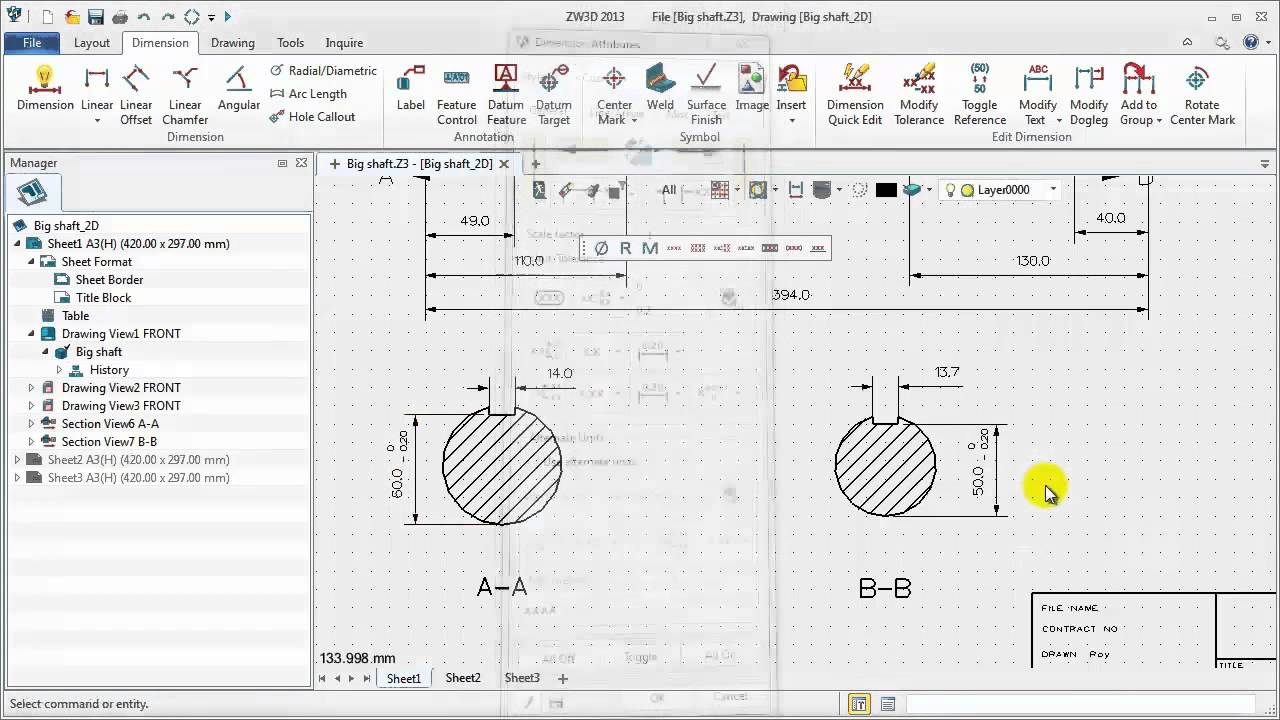Choose the Linear dimension tool
The width and height of the screenshot is (1280, 720).
97,89
